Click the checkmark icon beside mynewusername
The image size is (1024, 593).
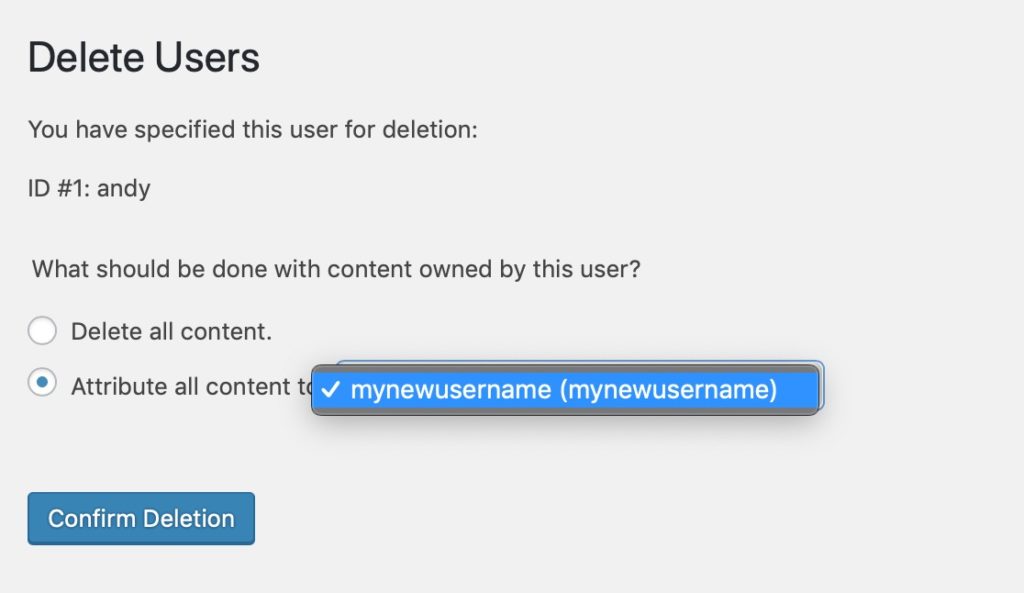click(333, 389)
